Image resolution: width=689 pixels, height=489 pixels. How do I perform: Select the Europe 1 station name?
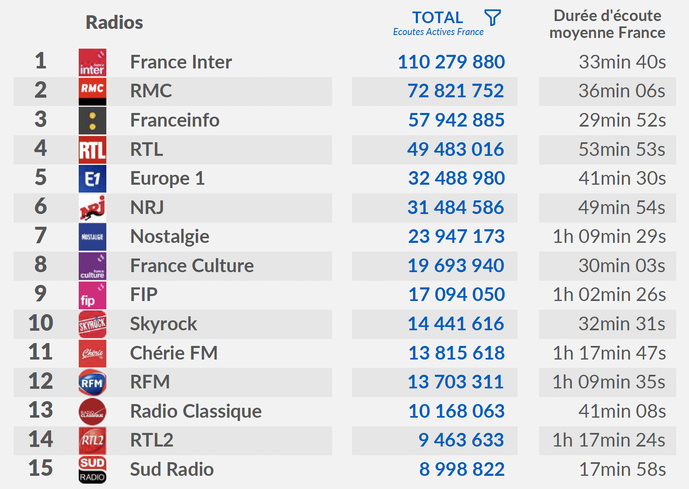pyautogui.click(x=167, y=178)
